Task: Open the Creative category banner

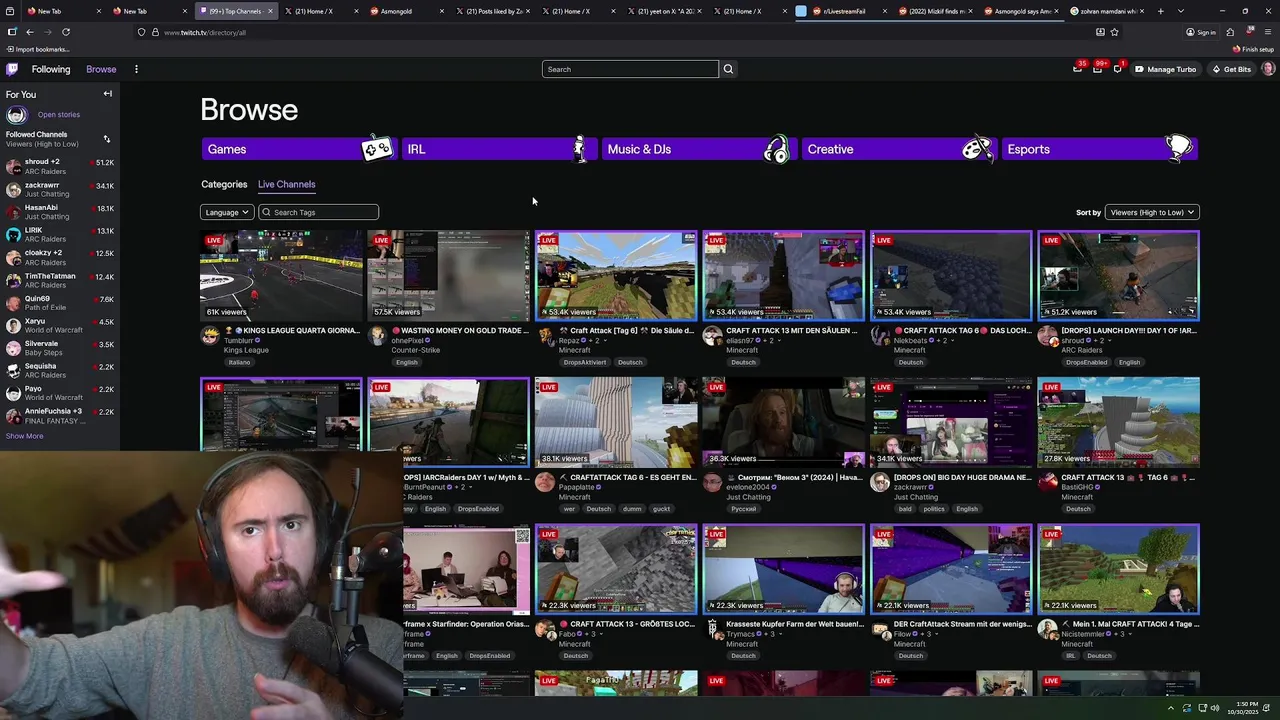Action: tap(899, 149)
